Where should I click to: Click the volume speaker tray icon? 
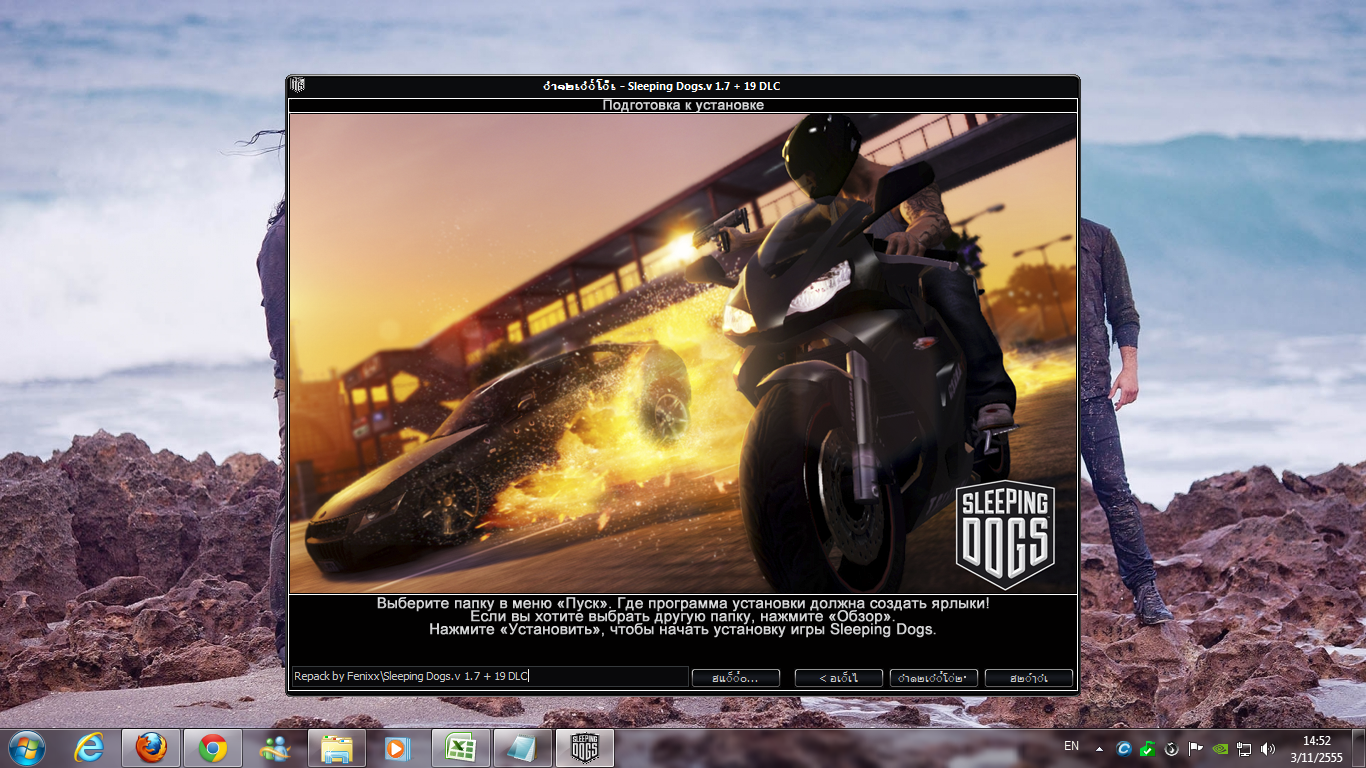(1268, 748)
